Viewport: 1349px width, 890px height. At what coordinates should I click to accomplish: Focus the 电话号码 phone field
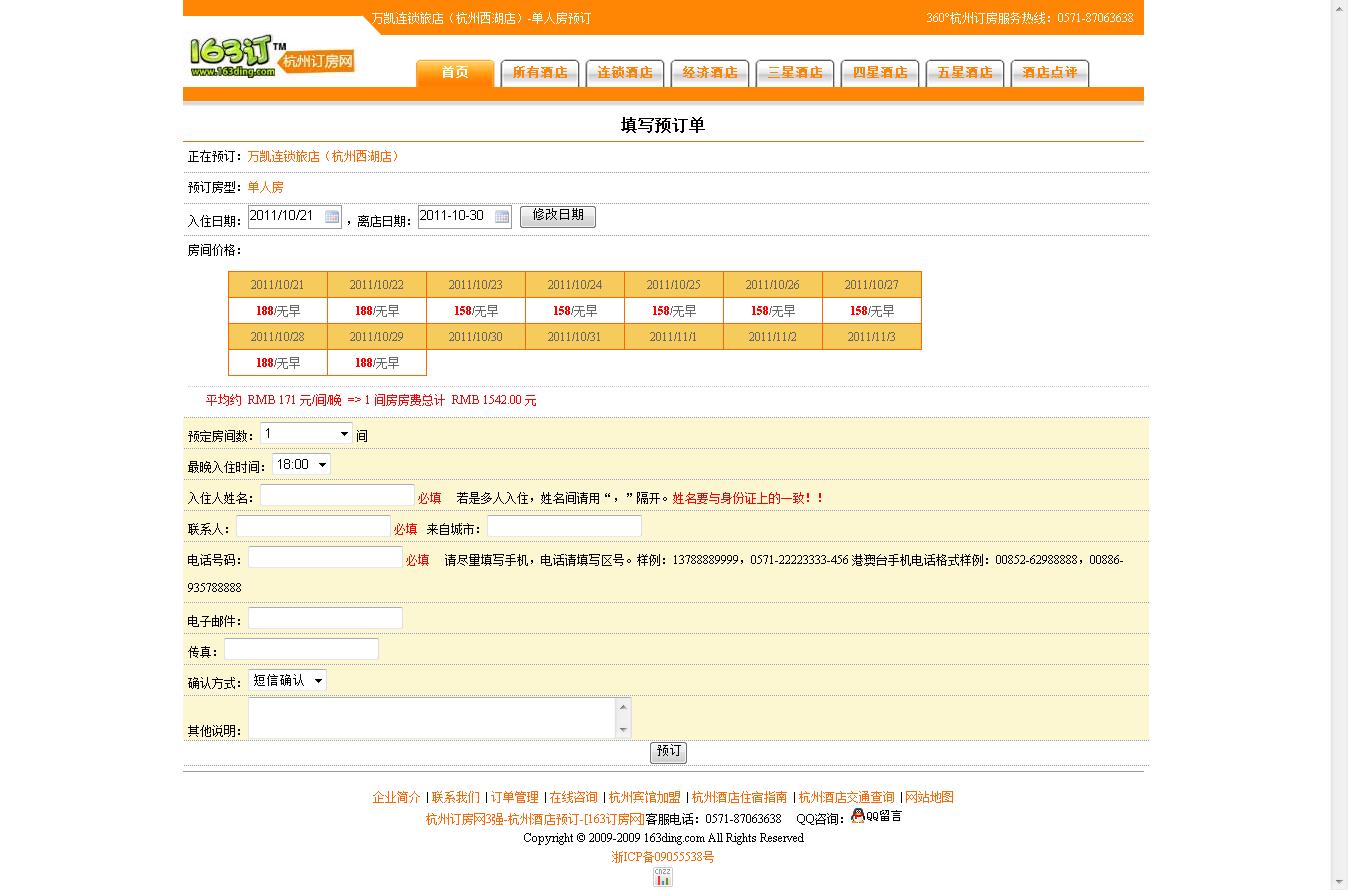pos(325,558)
